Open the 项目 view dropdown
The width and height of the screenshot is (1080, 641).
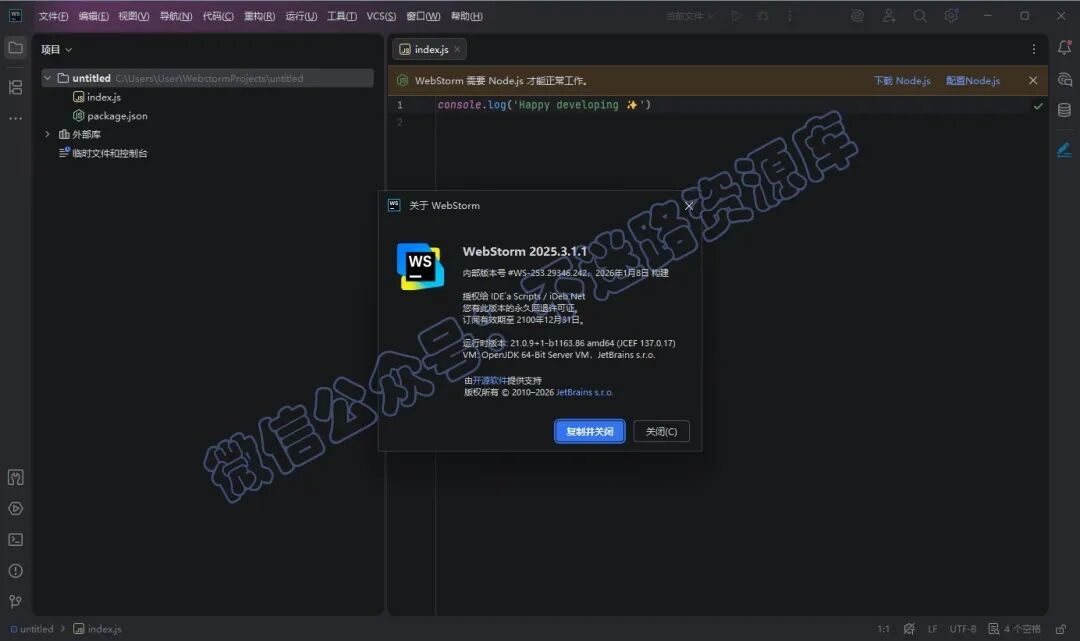click(x=56, y=50)
